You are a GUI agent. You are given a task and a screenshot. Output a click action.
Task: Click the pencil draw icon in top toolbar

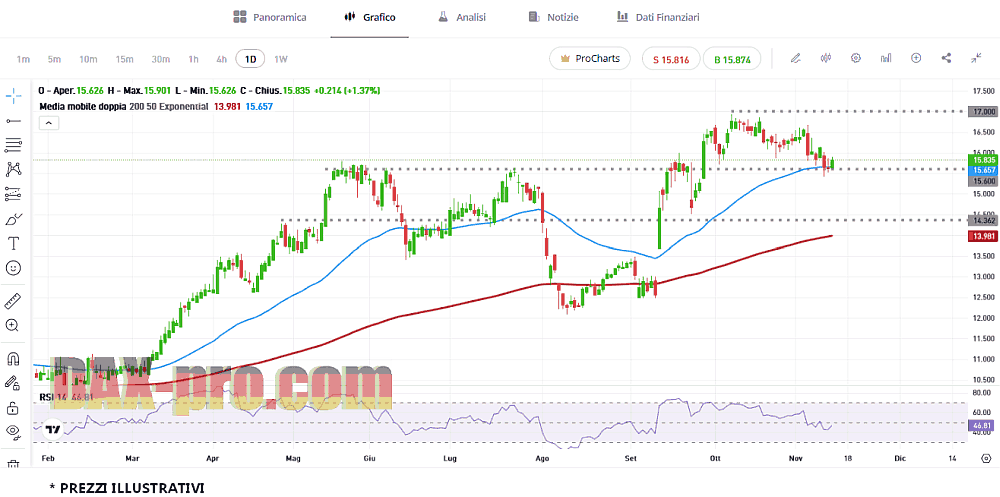pyautogui.click(x=795, y=58)
